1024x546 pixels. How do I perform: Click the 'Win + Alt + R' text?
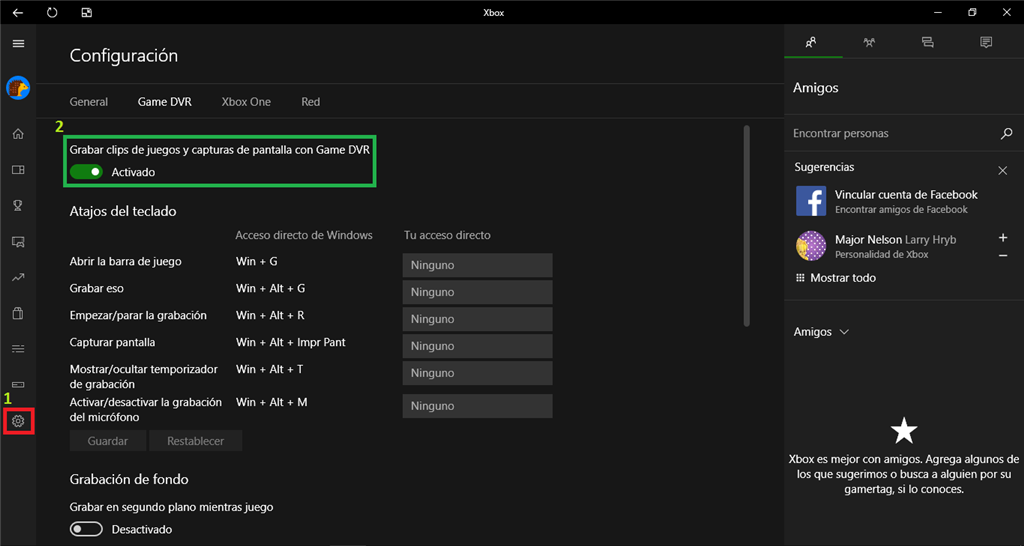click(270, 315)
